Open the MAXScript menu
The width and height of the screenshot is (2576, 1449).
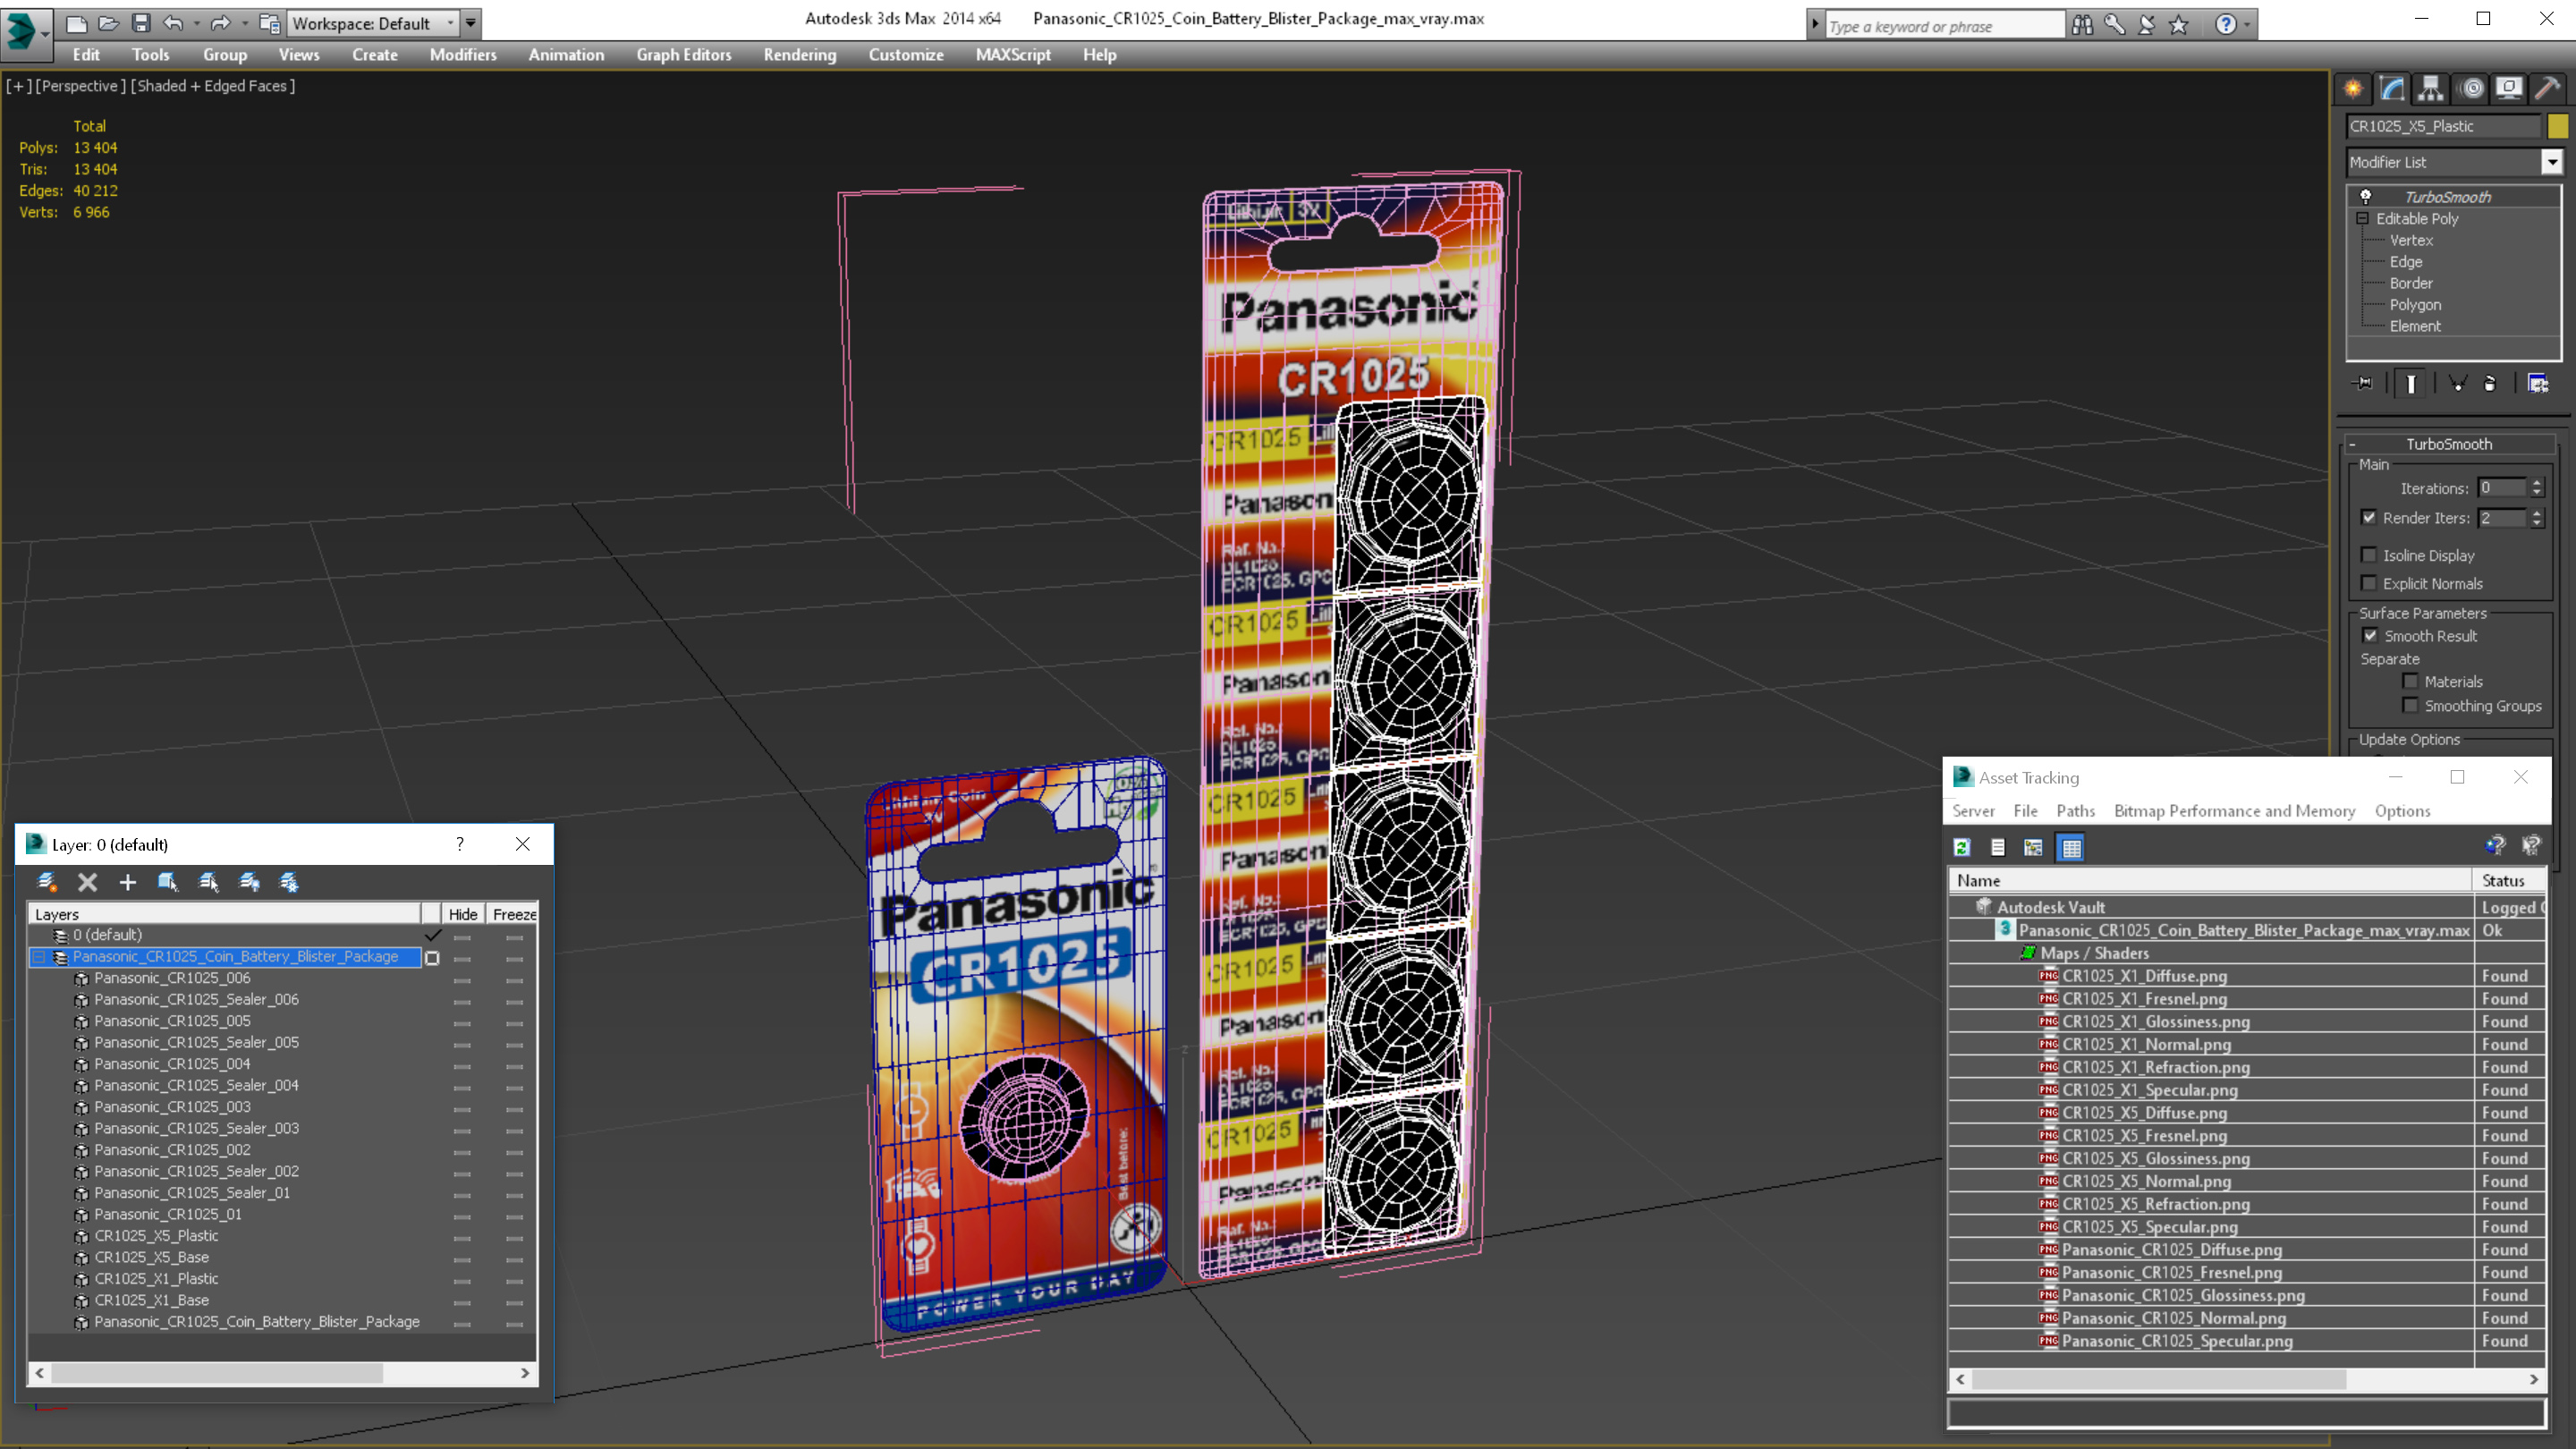click(1013, 55)
